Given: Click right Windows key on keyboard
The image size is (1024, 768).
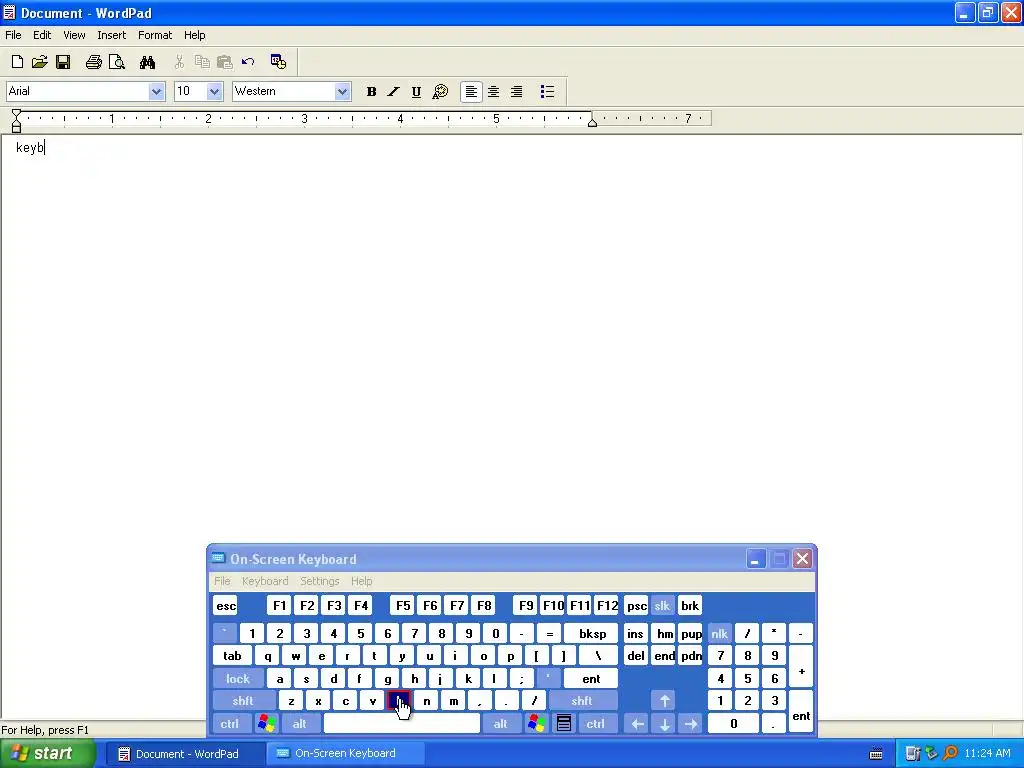Looking at the screenshot, I should pos(537,724).
